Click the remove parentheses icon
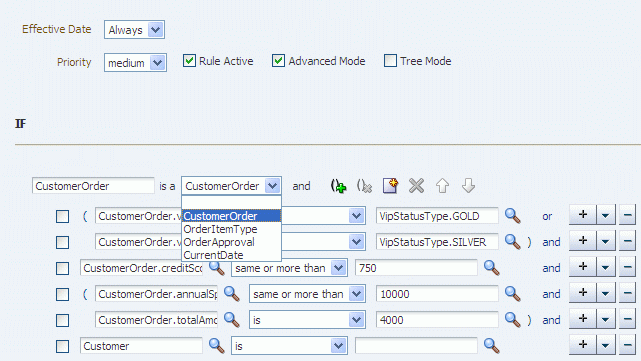The height and width of the screenshot is (361, 641). [x=364, y=186]
